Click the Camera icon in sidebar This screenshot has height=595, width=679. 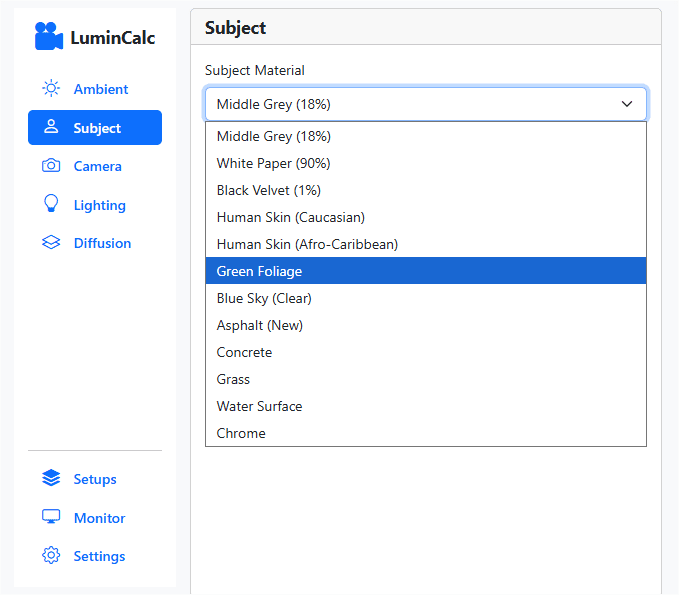(x=51, y=165)
